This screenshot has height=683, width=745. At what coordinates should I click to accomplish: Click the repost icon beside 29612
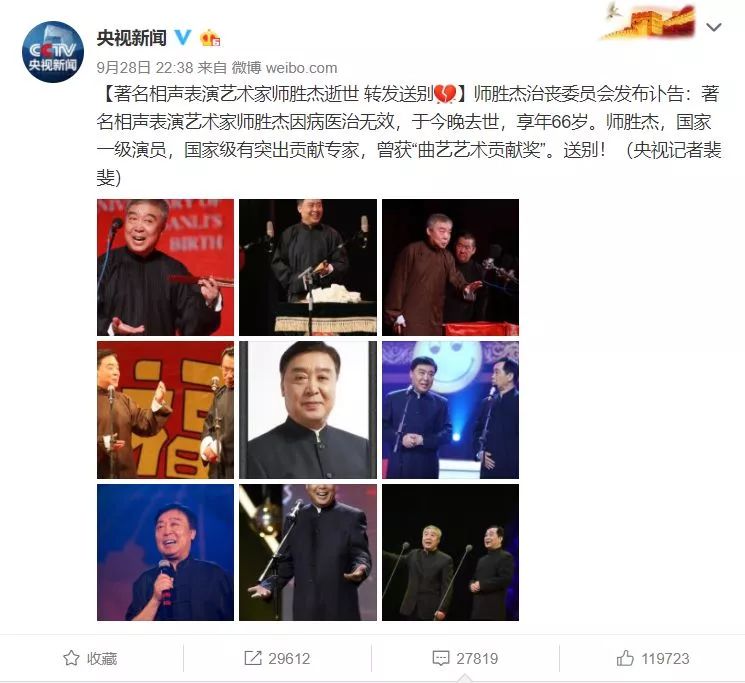[x=253, y=658]
